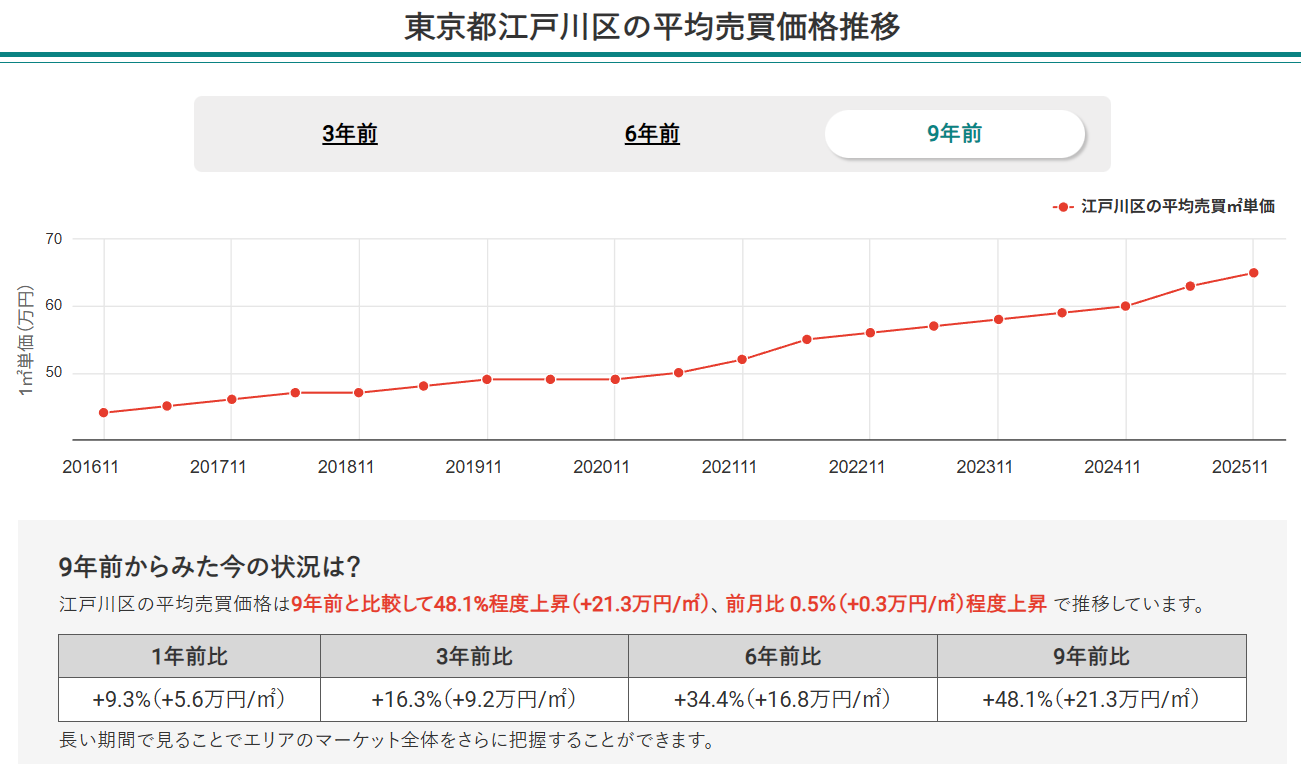This screenshot has height=764, width=1301.
Task: Keep the 9年前 tab selected
Action: tap(953, 134)
